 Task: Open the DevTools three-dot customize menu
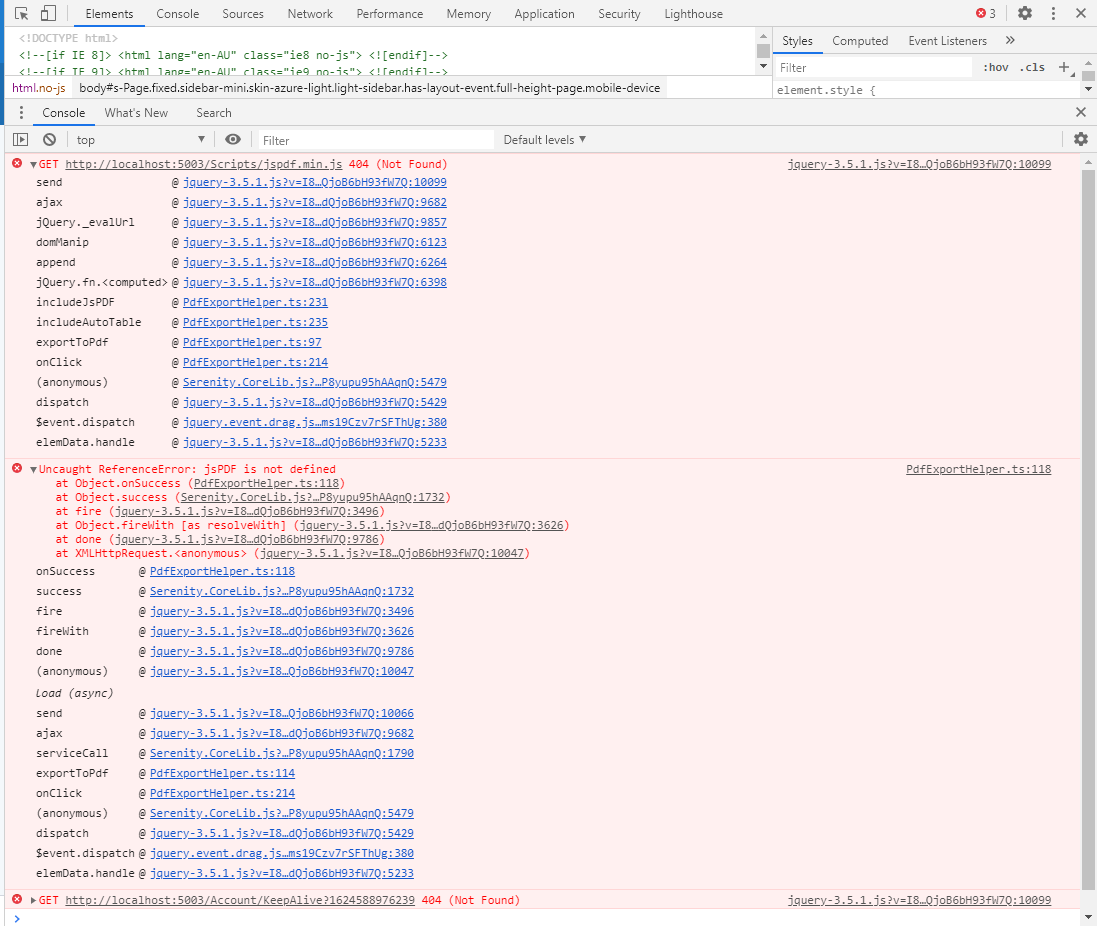point(1053,13)
